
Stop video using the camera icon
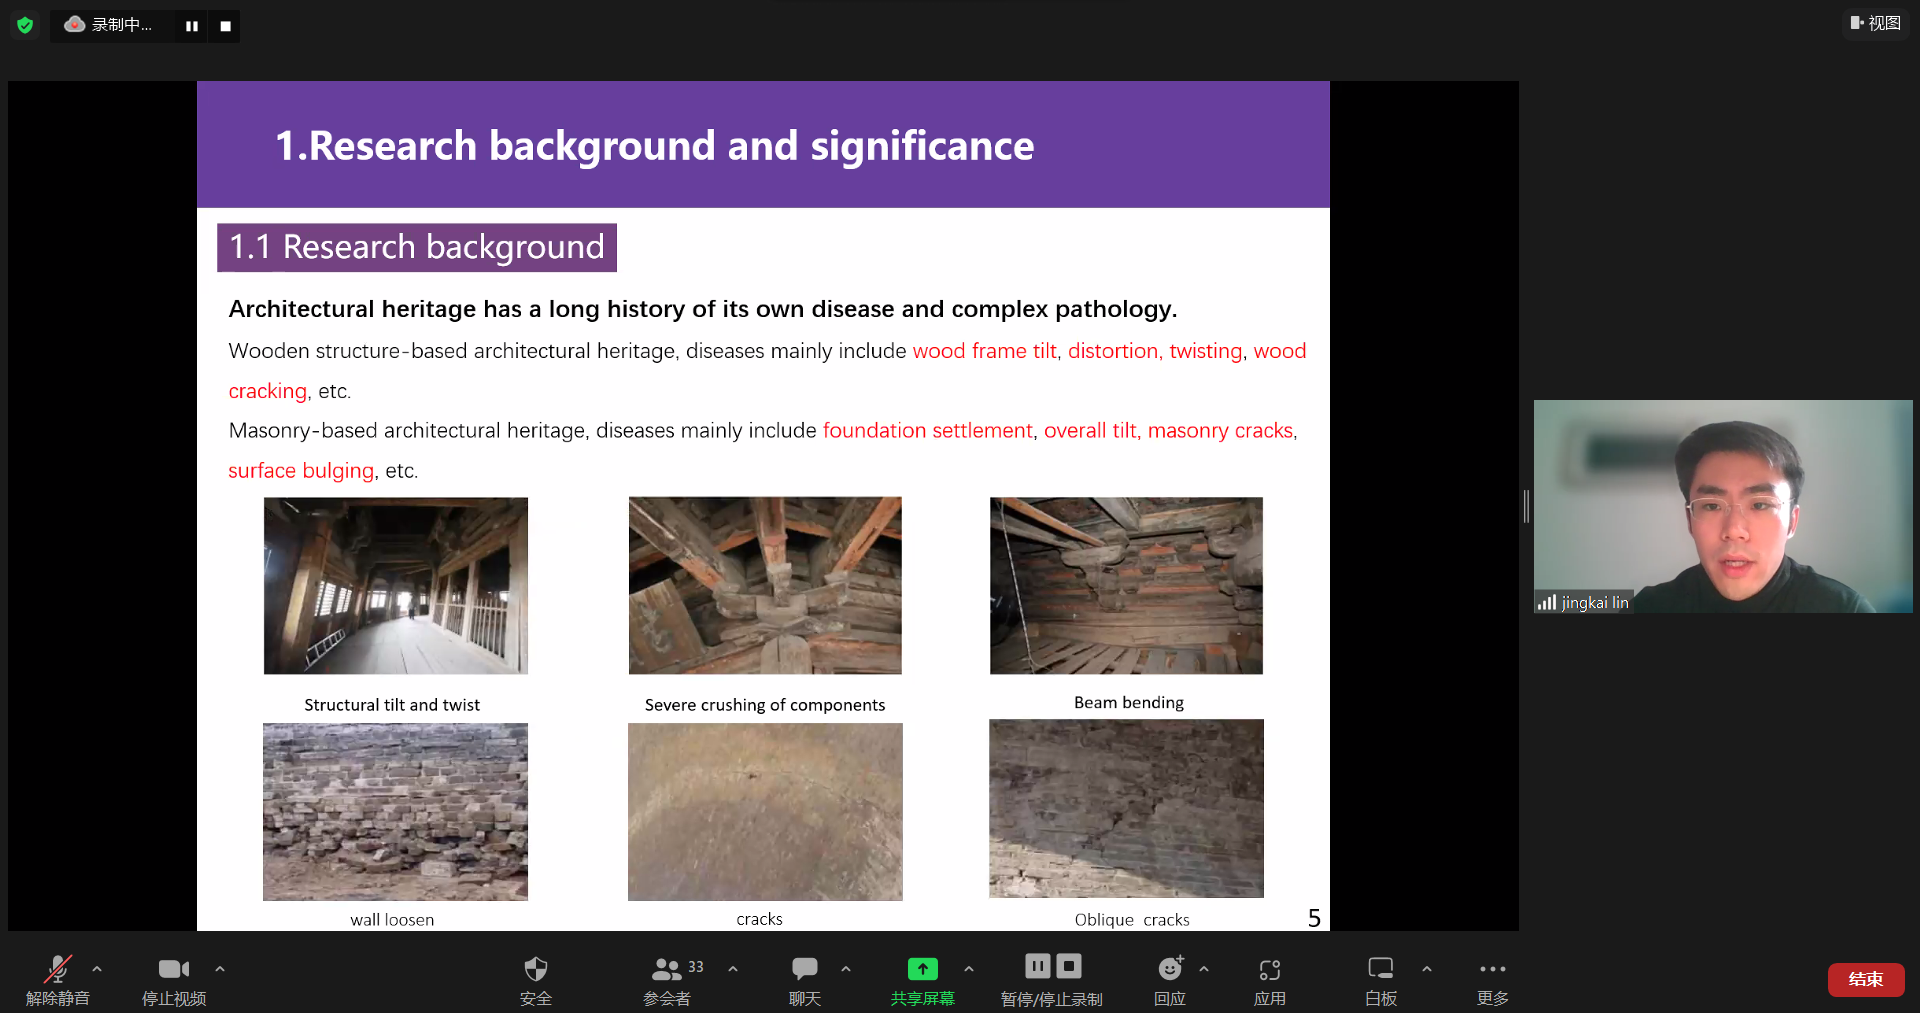pos(174,968)
